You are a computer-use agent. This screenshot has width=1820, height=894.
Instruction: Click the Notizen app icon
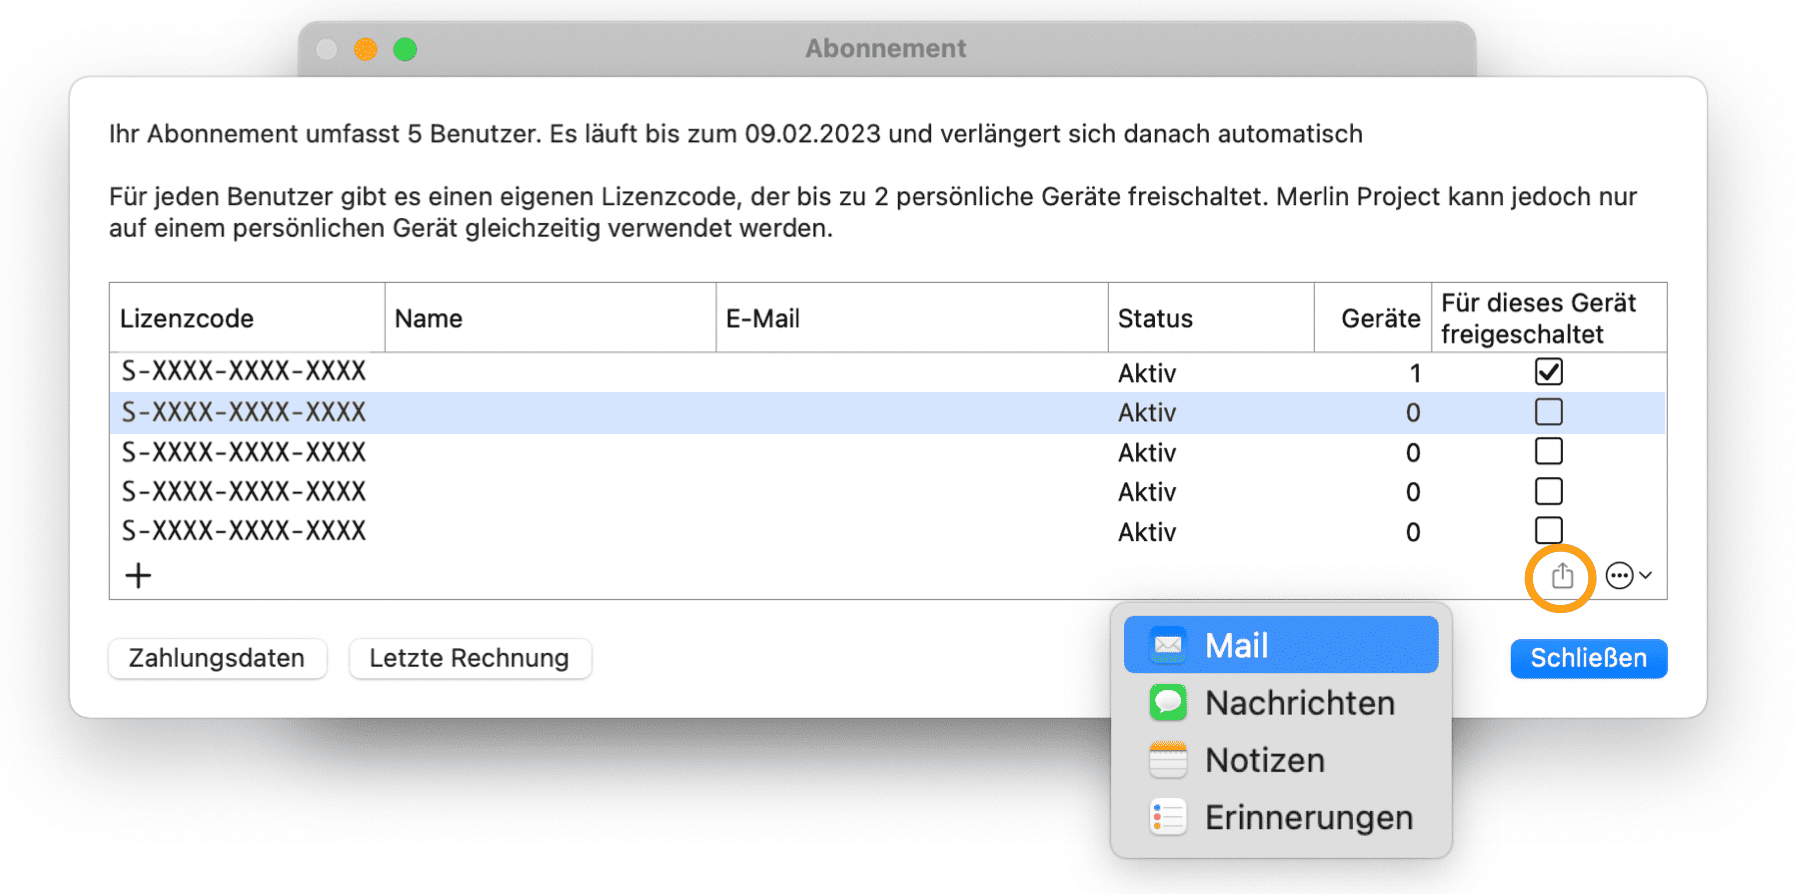[1167, 760]
